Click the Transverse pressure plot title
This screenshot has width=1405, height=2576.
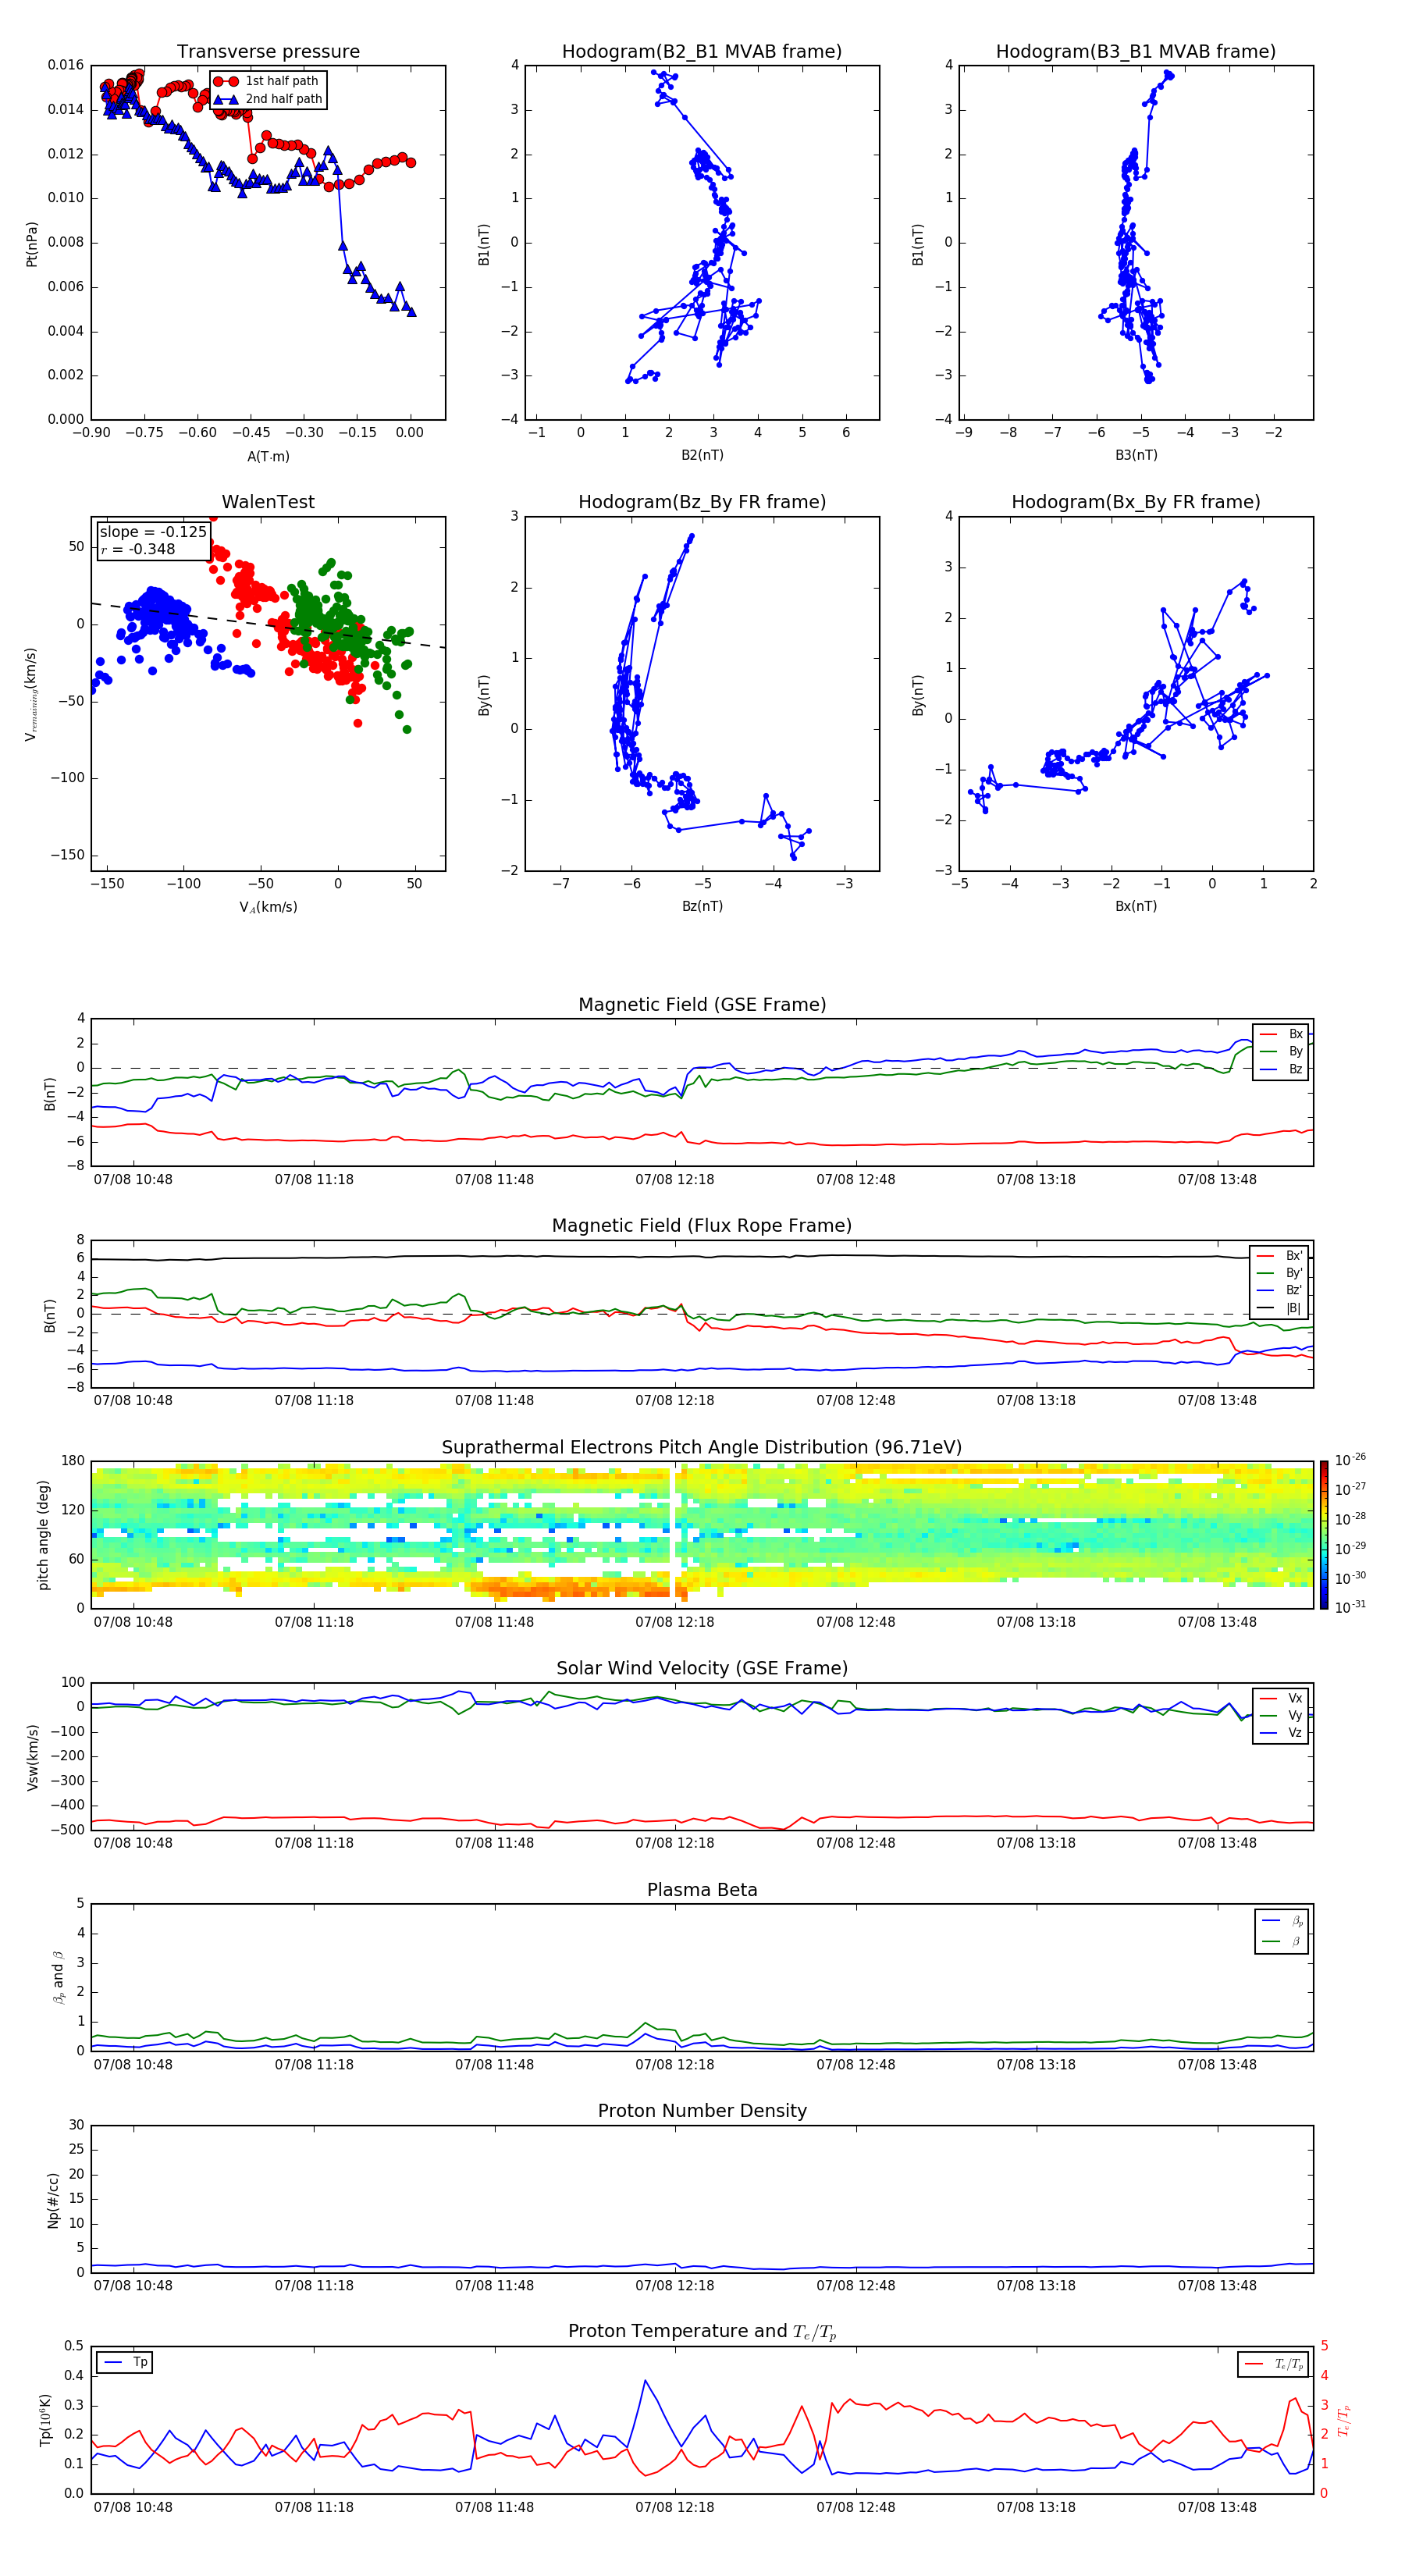click(x=268, y=52)
